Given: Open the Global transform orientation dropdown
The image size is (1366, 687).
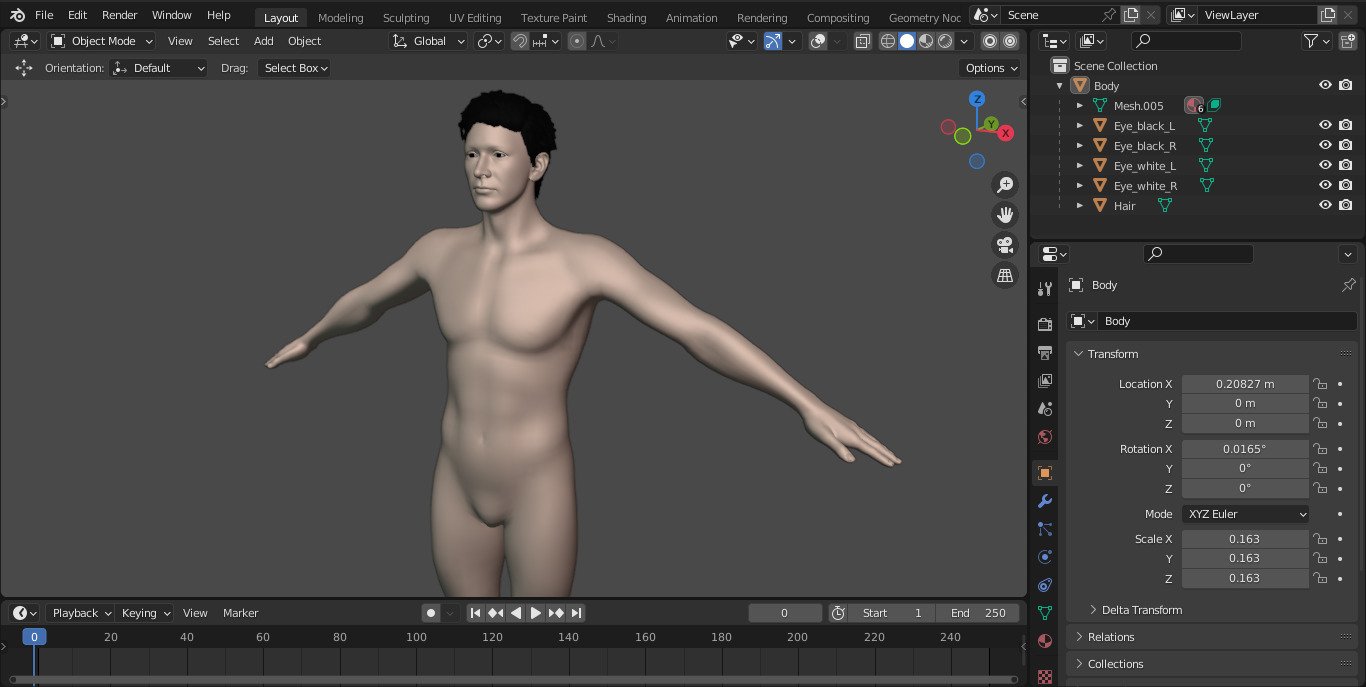Looking at the screenshot, I should coord(429,41).
